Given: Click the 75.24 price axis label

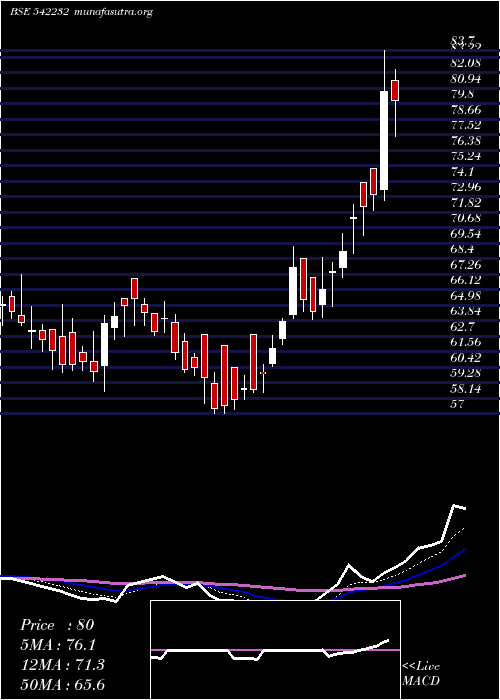Looking at the screenshot, I should coord(466,156).
